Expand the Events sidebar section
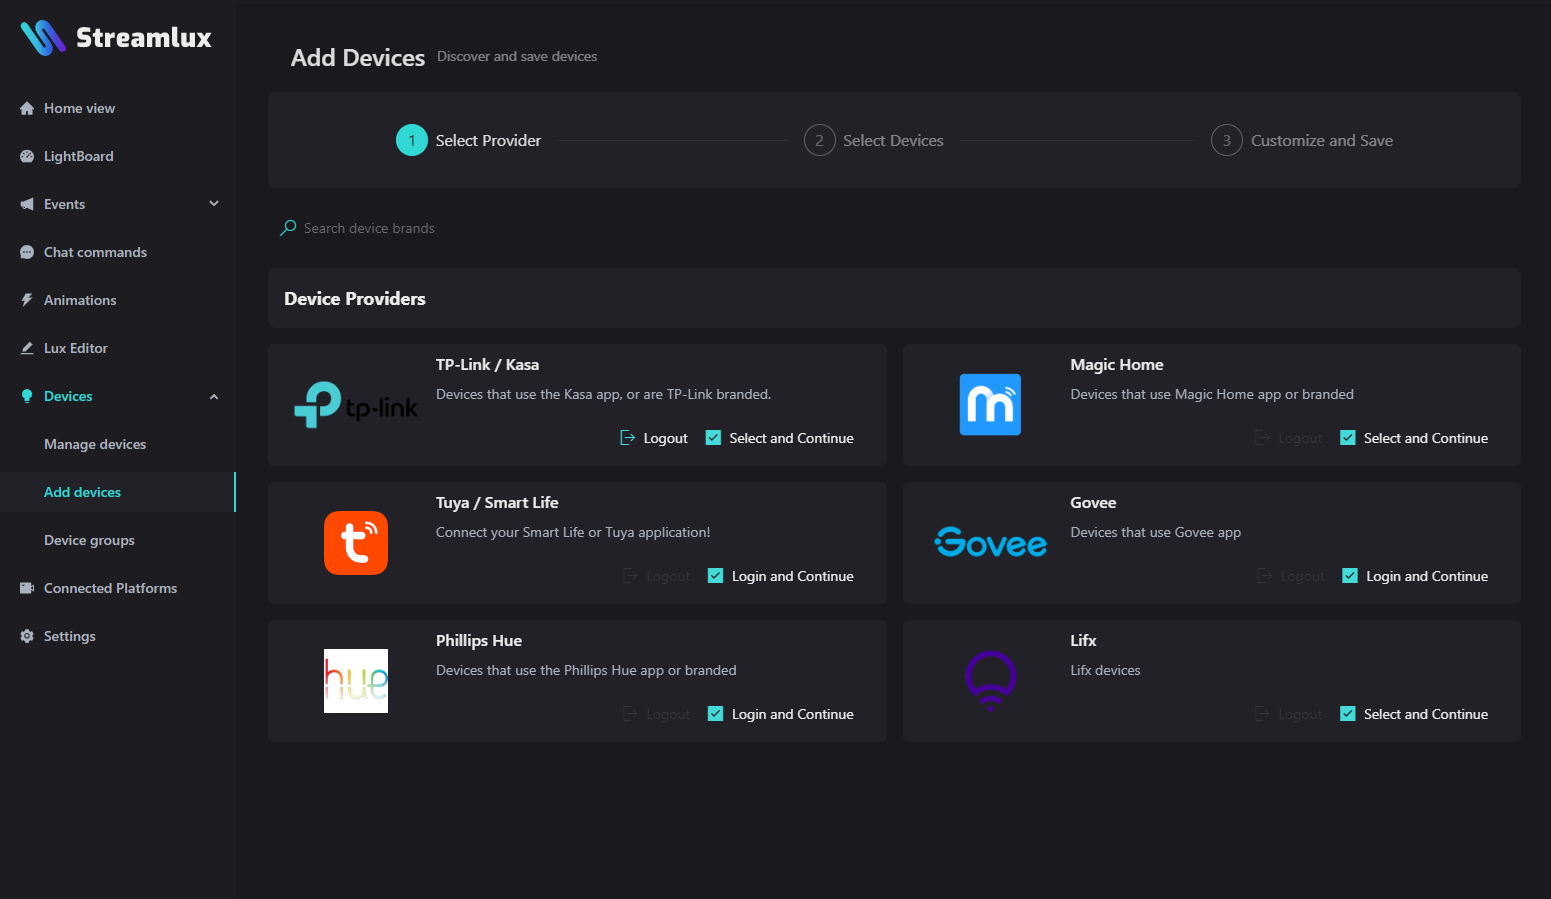Screen dimensions: 1551x899 [x=214, y=203]
